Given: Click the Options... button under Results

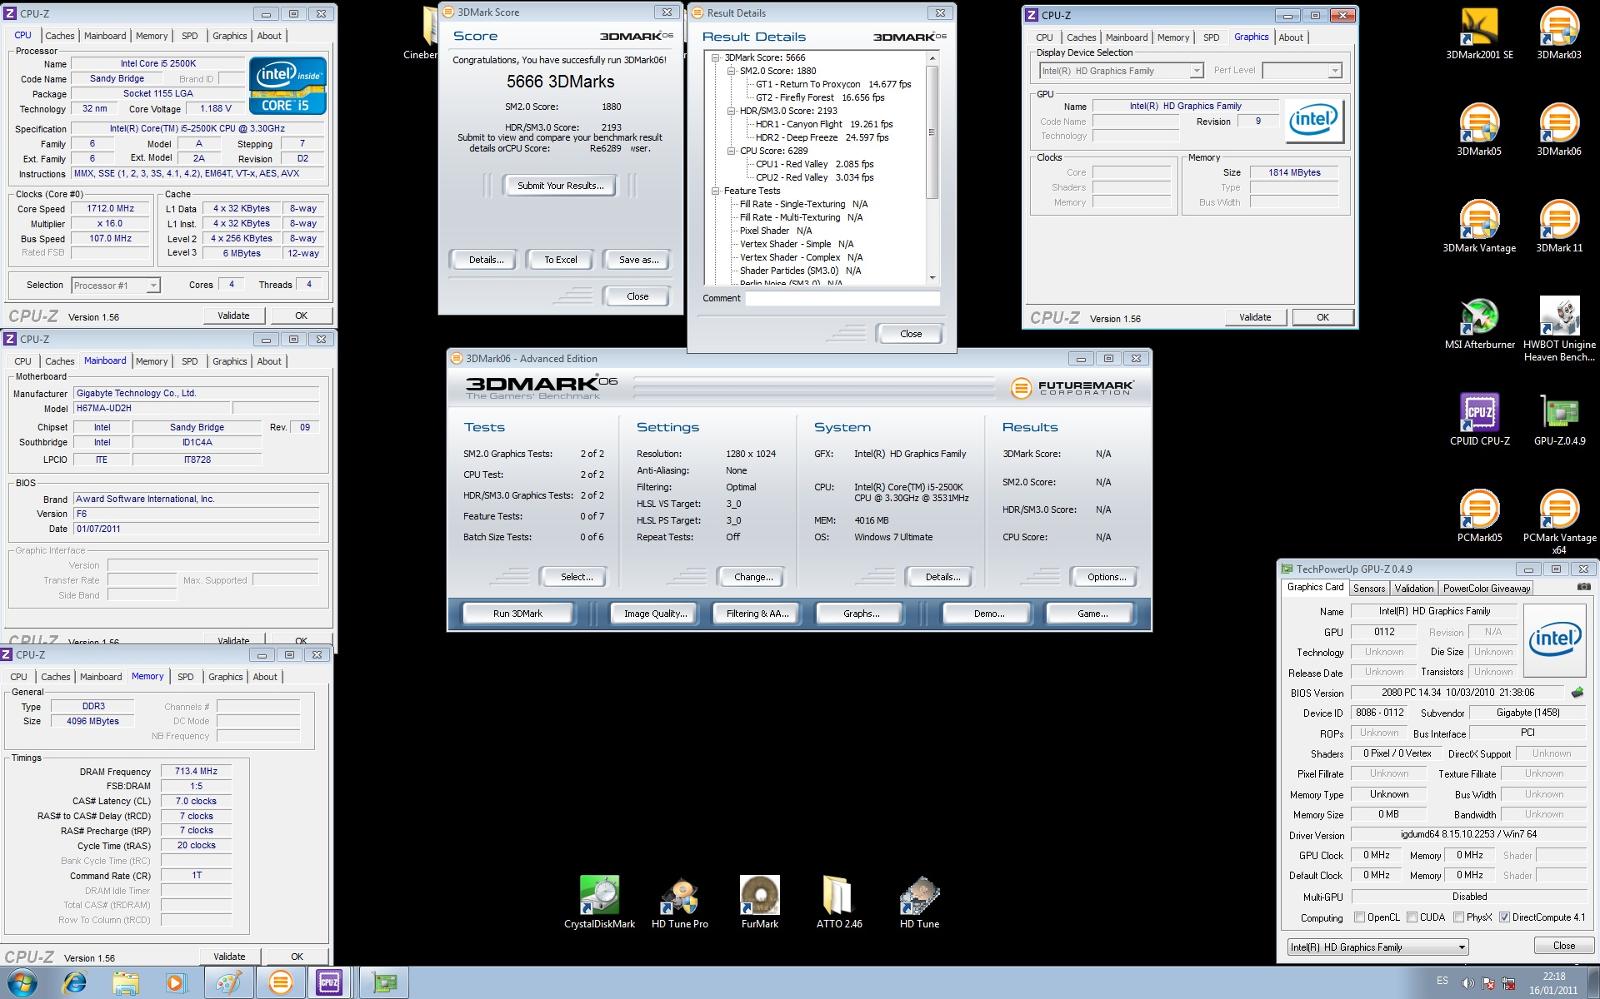Looking at the screenshot, I should click(1106, 577).
